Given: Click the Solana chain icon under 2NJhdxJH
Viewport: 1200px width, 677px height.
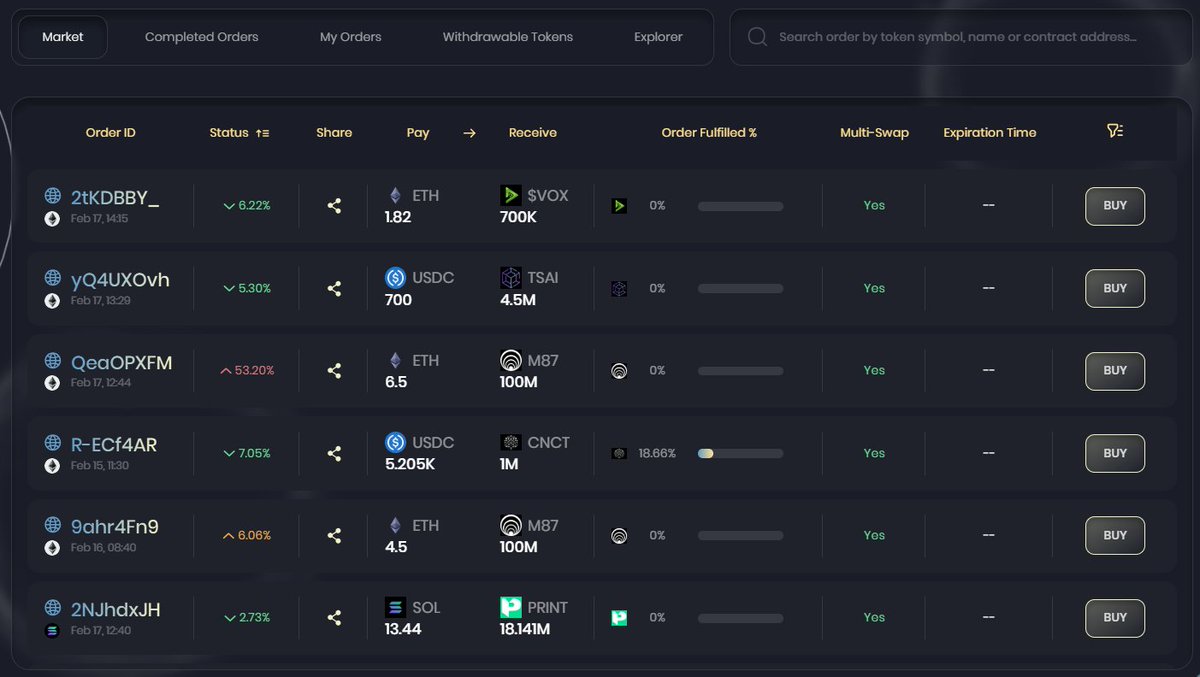Looking at the screenshot, I should 52,631.
